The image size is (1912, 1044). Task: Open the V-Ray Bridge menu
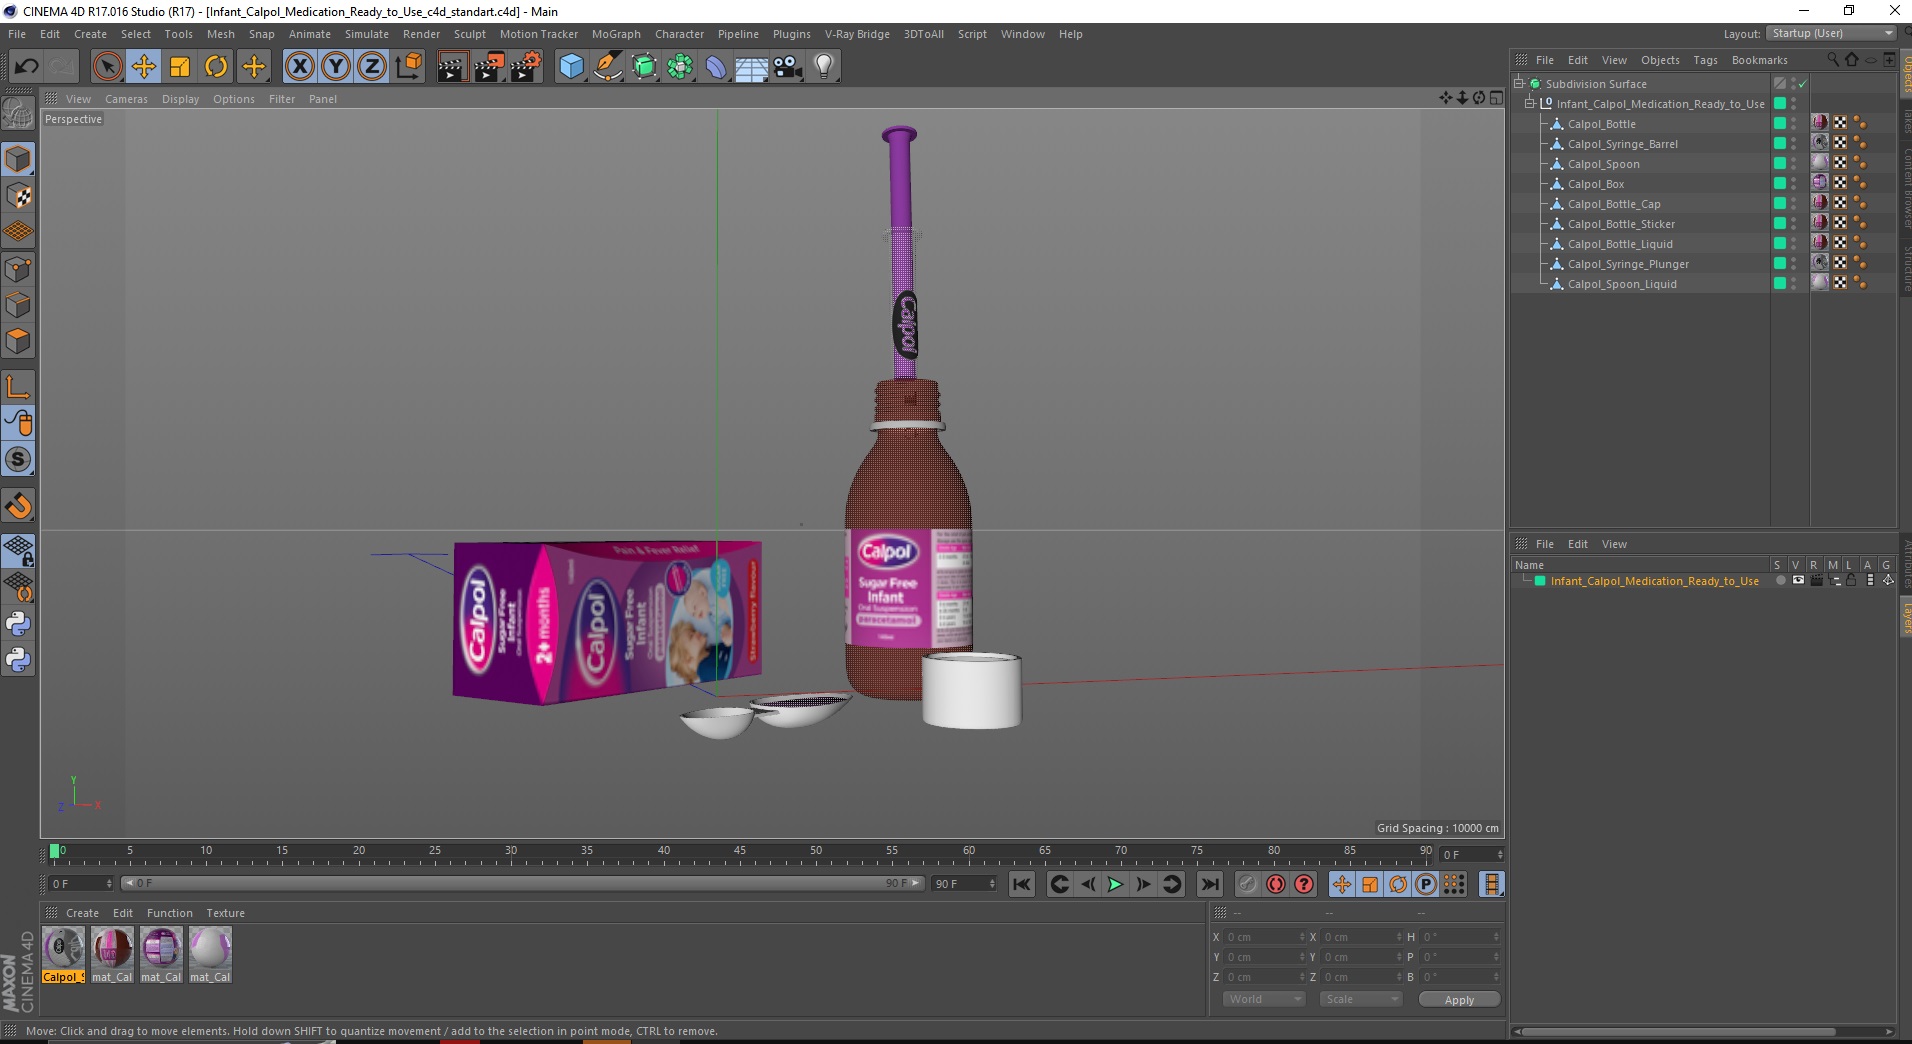coord(857,34)
